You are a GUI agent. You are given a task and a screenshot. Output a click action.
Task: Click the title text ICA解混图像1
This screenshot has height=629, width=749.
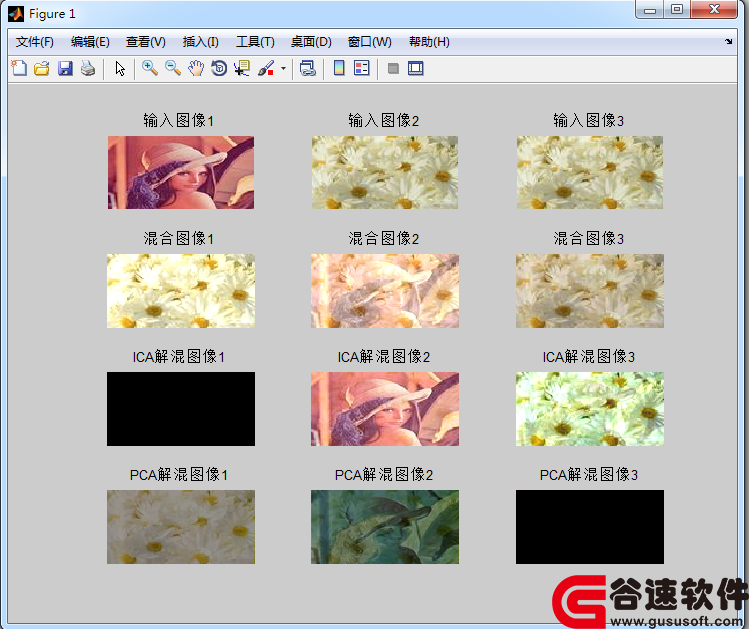point(179,357)
